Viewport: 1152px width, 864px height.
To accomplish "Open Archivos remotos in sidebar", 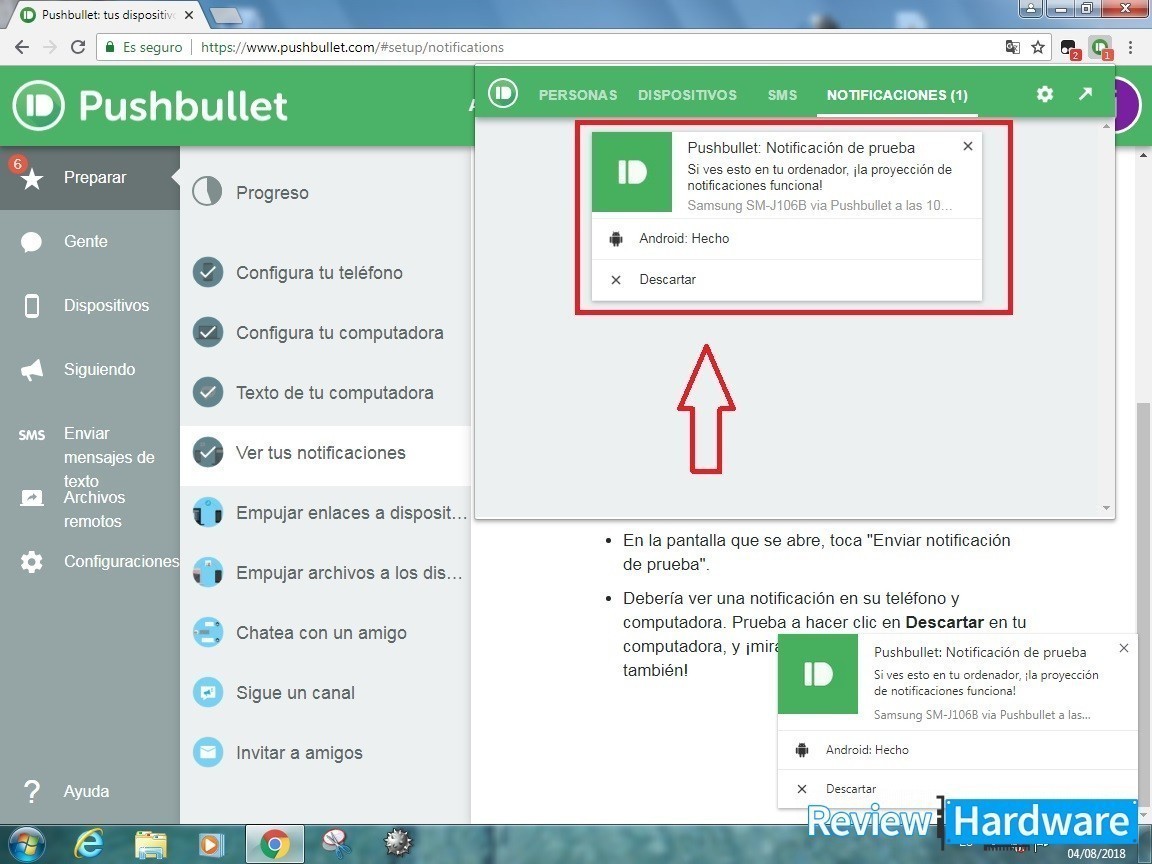I will click(90, 509).
